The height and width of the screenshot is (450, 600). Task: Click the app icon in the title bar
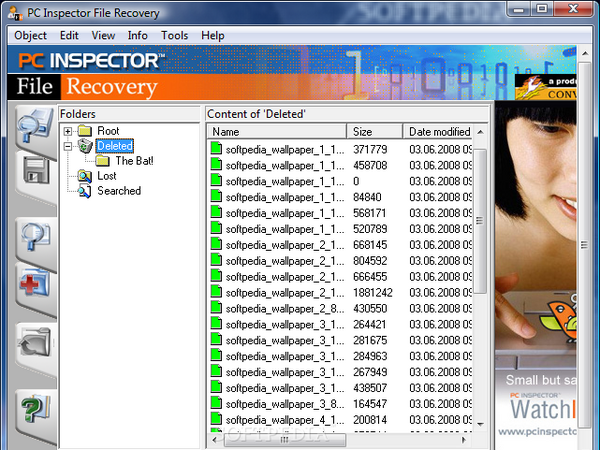(15, 13)
